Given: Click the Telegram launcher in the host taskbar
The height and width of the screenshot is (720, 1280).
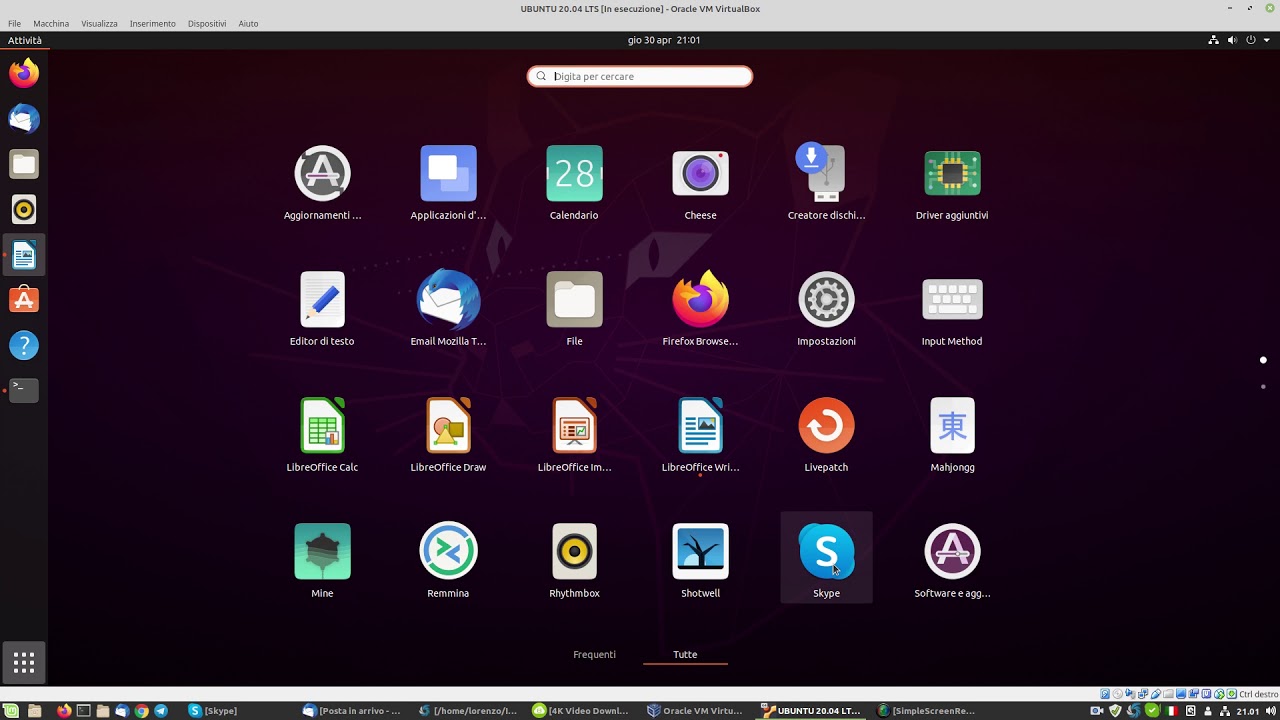Looking at the screenshot, I should (161, 711).
